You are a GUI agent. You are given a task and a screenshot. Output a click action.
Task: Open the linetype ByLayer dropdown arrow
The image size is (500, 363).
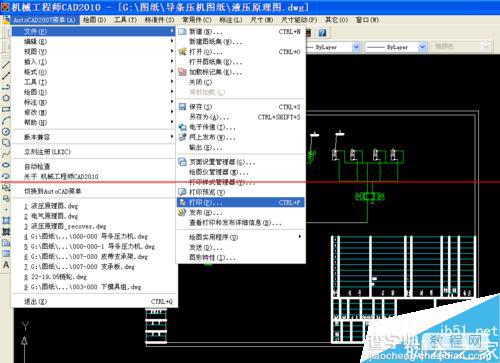tap(356, 47)
